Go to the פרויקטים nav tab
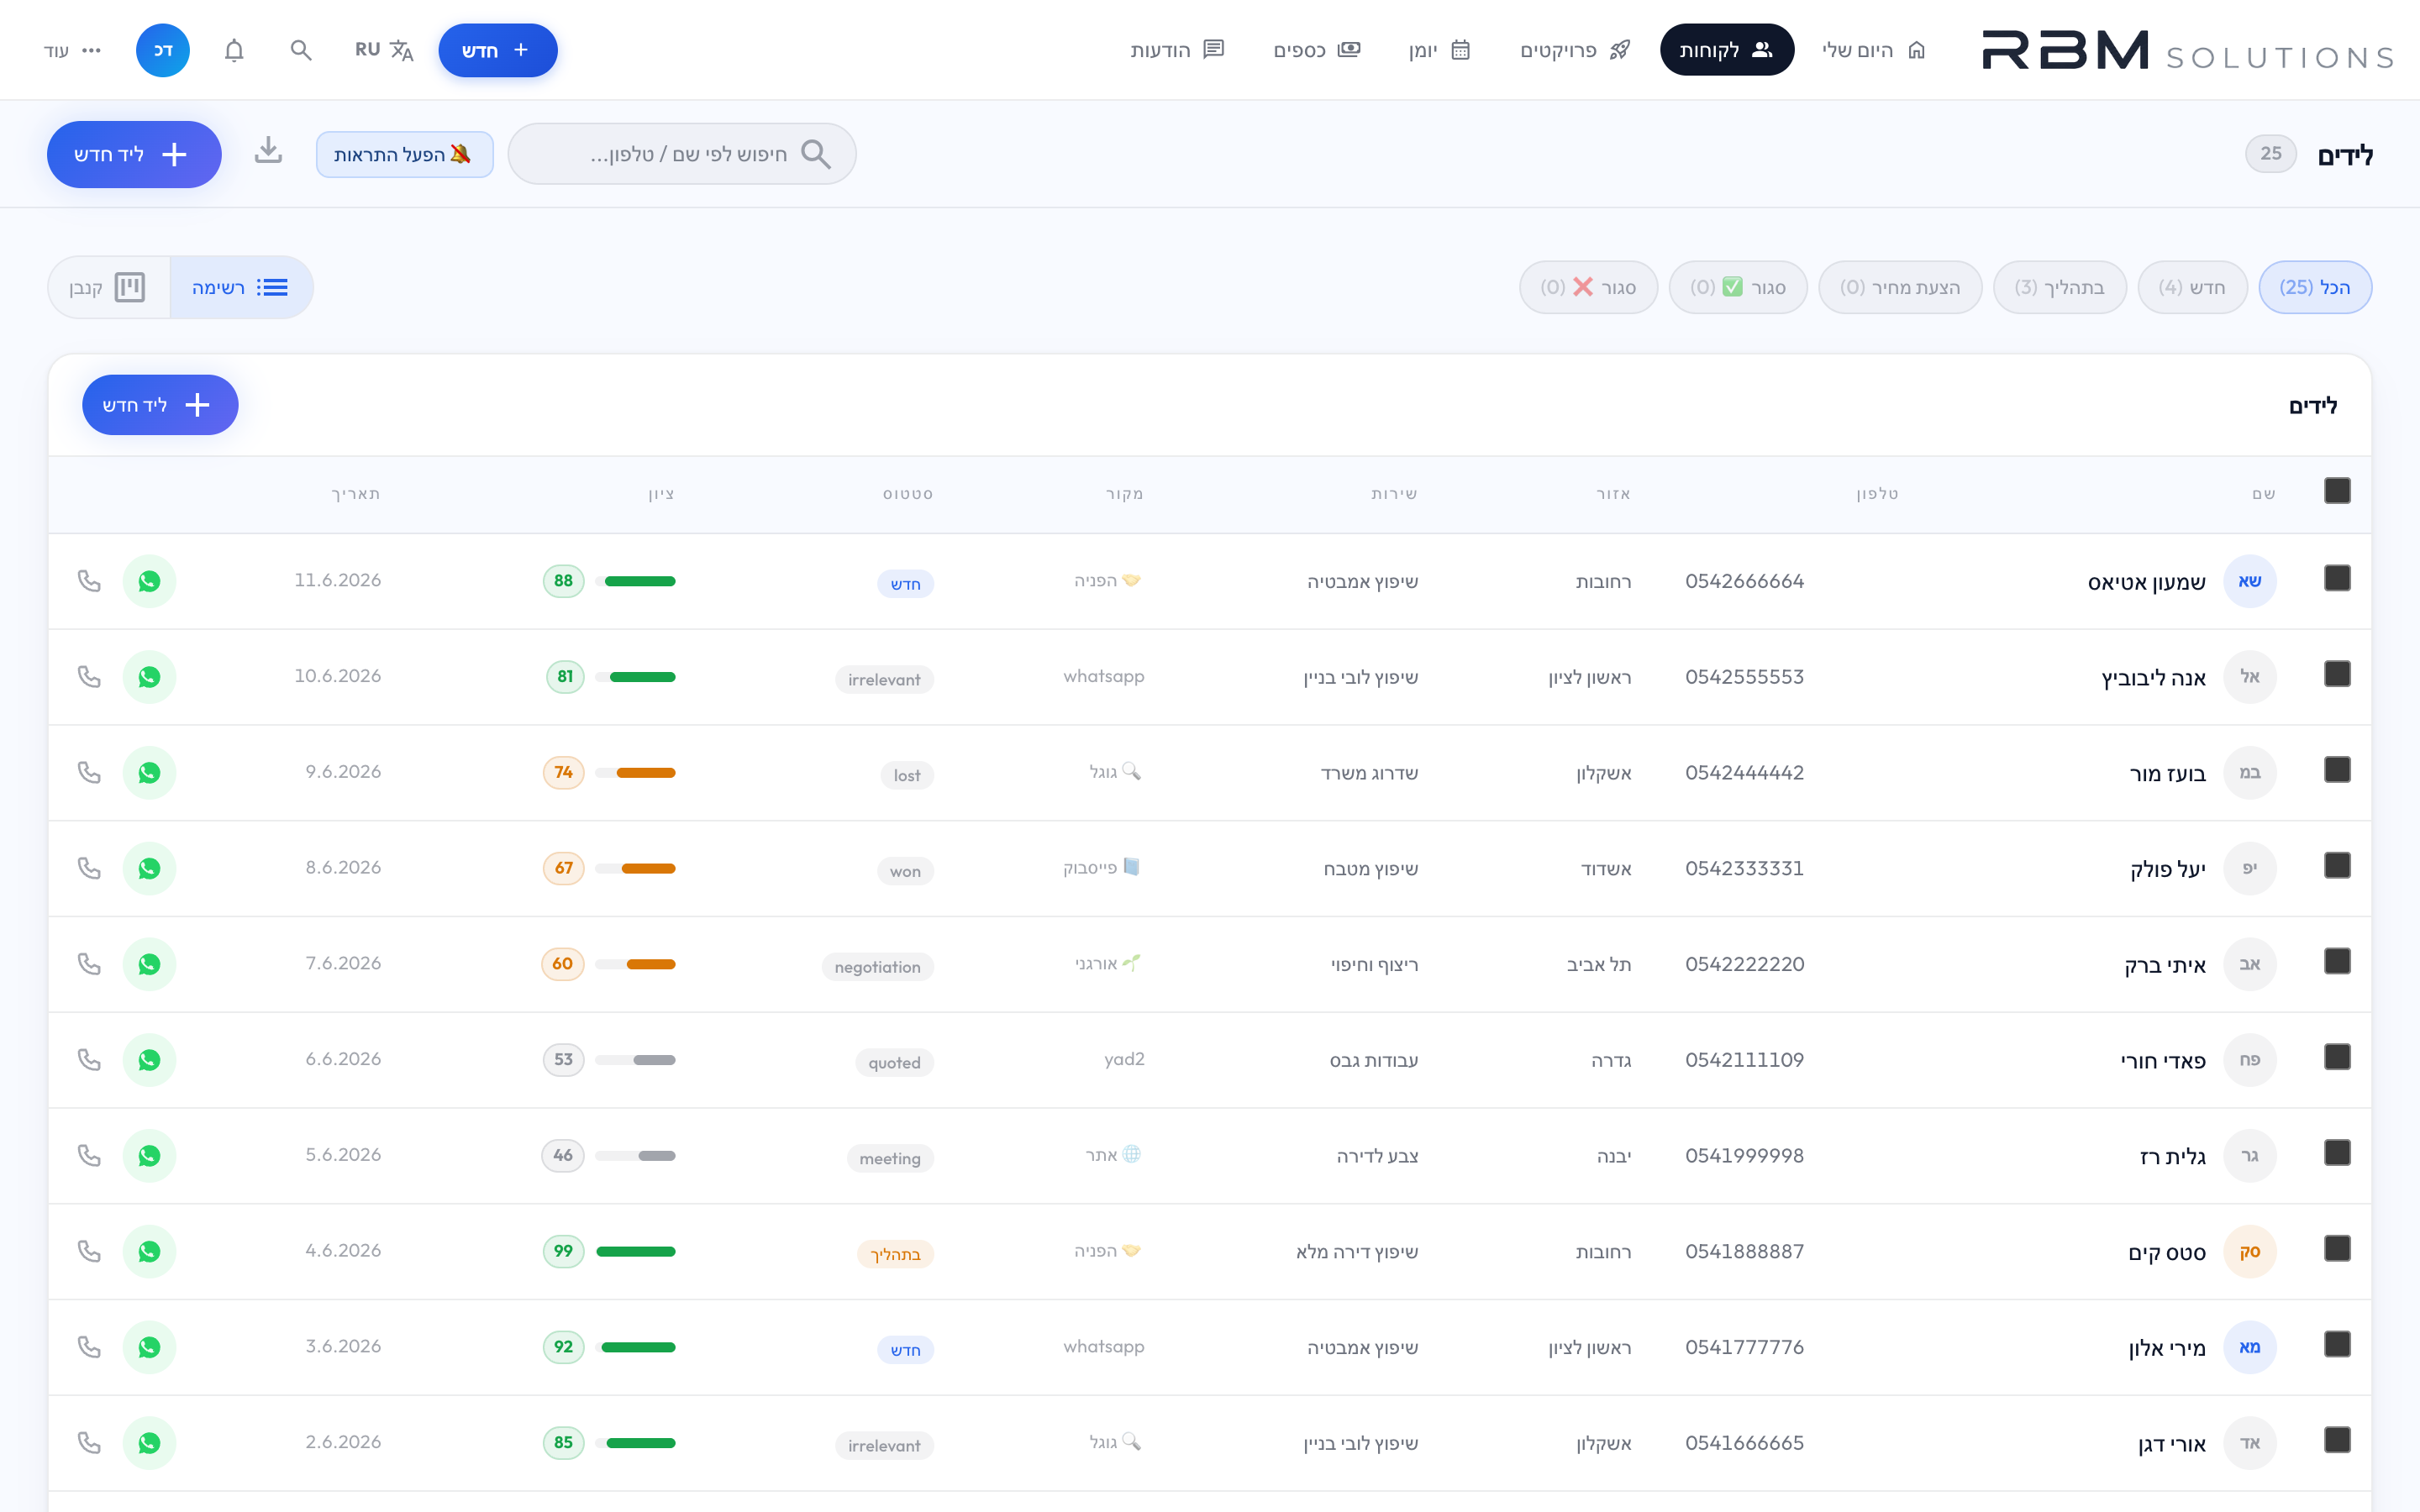 (x=1575, y=50)
